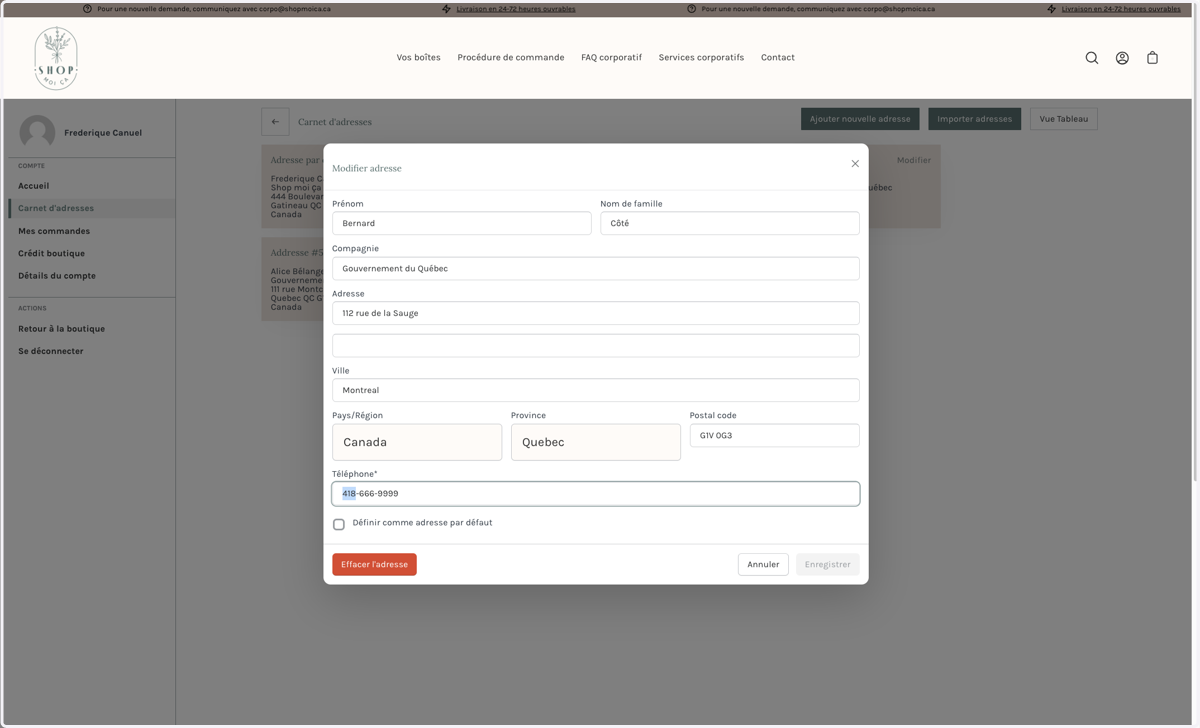Open the Province Quebec dropdown
The height and width of the screenshot is (728, 1200).
point(596,442)
